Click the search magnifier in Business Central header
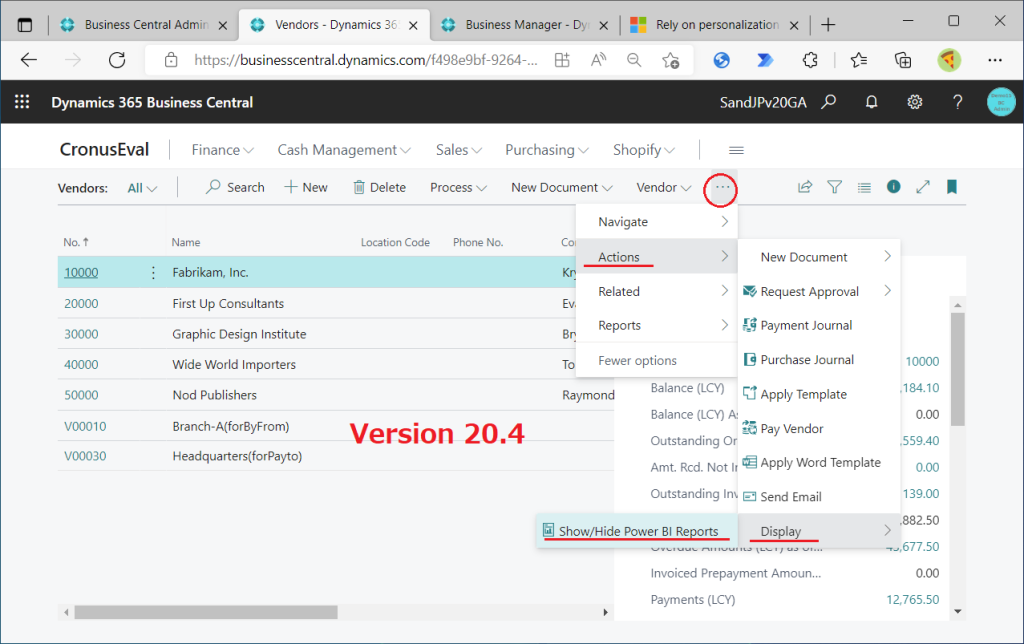The width and height of the screenshot is (1024, 644). (x=829, y=102)
